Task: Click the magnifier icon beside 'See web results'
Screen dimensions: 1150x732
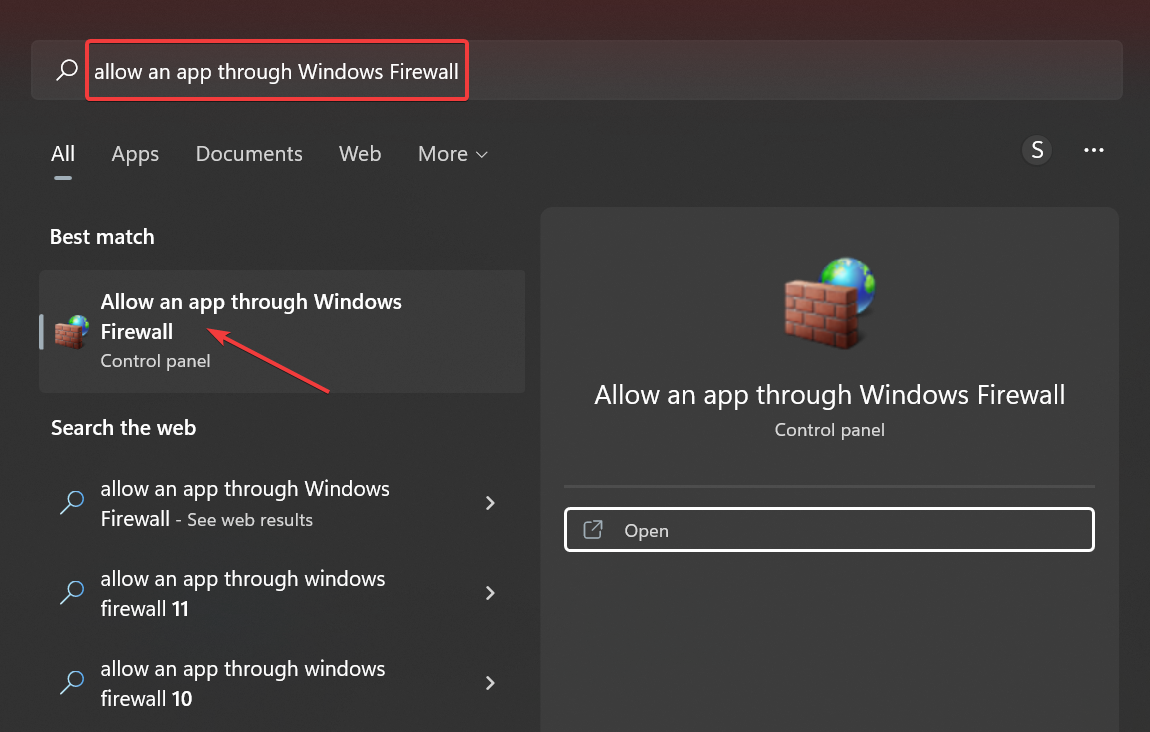Action: (x=72, y=502)
